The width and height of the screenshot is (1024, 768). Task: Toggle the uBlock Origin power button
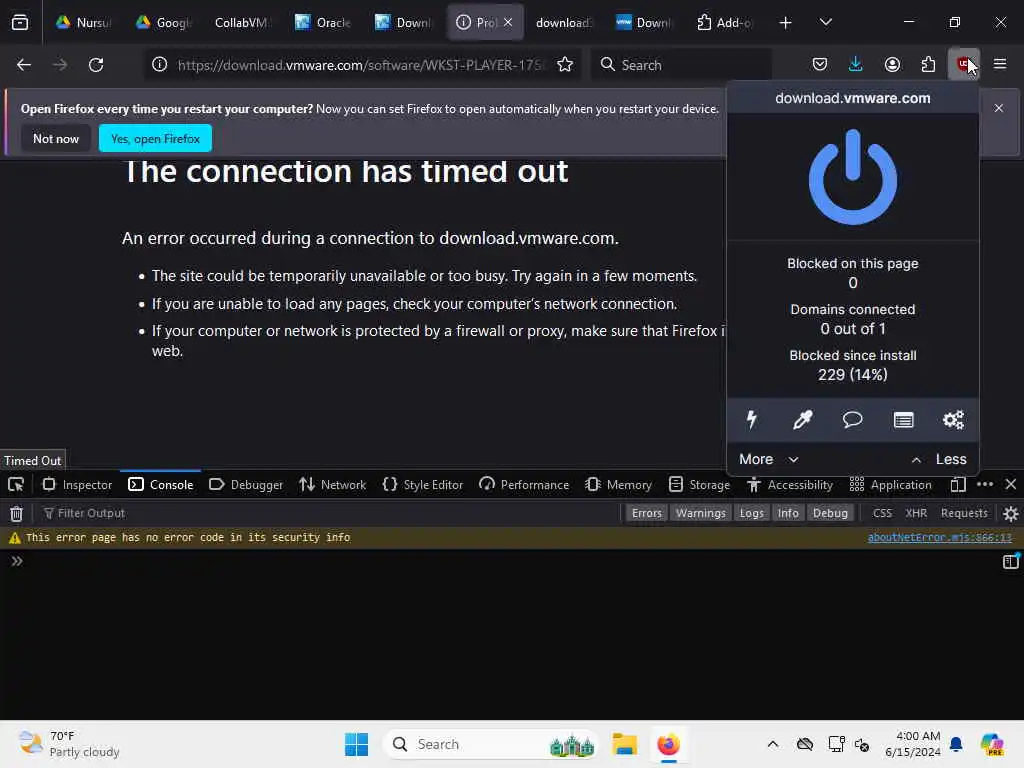pos(852,177)
